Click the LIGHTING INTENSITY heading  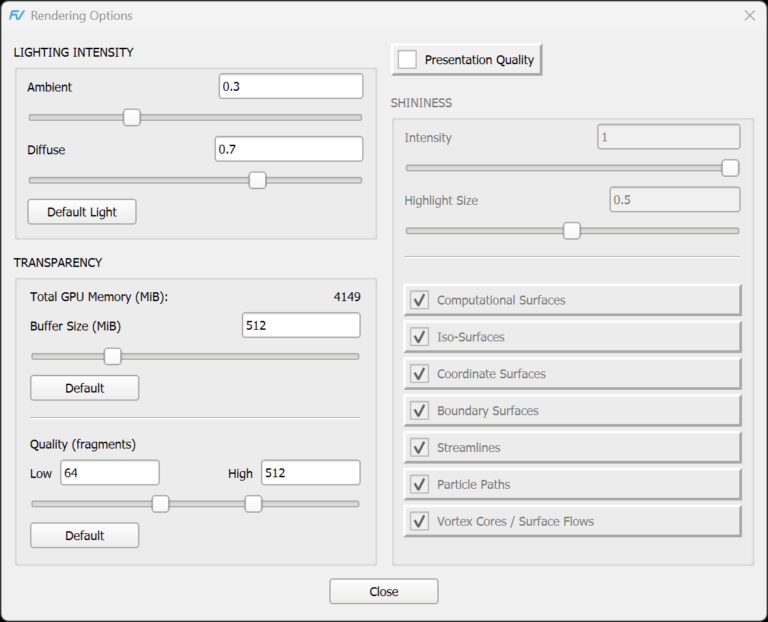73,52
